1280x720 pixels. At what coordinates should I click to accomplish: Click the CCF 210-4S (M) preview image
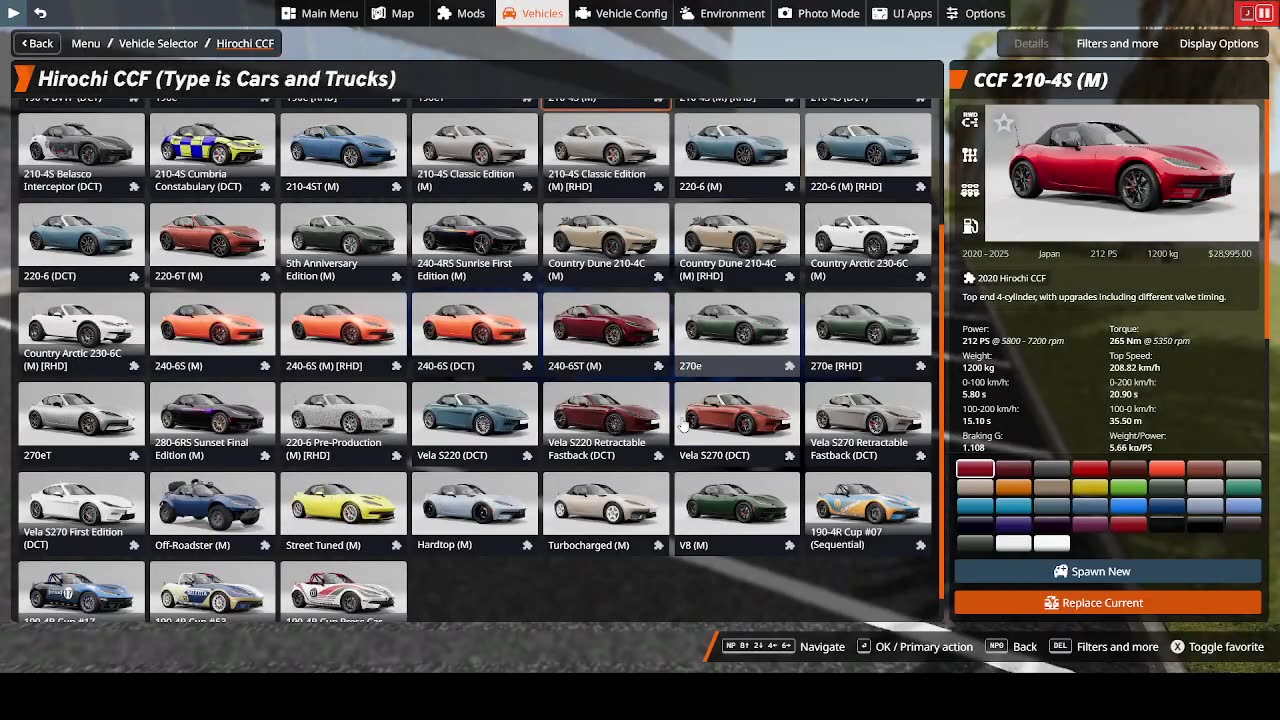(x=1122, y=173)
